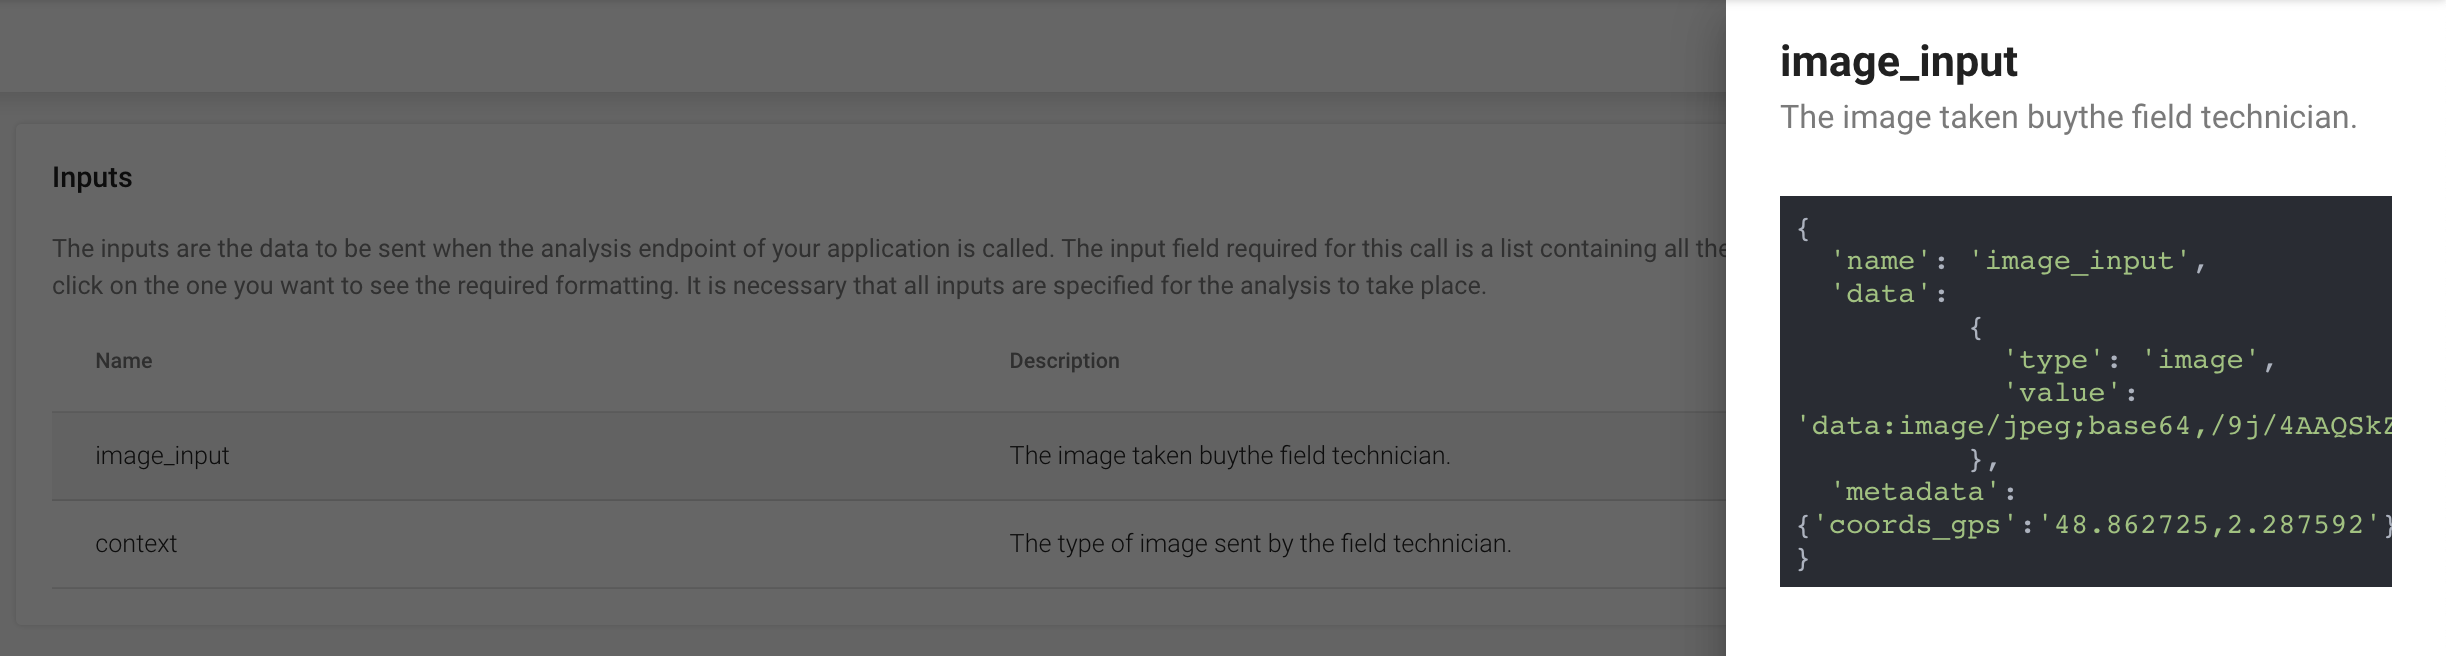This screenshot has height=656, width=2446.
Task: Click the Name column header
Action: 124,361
